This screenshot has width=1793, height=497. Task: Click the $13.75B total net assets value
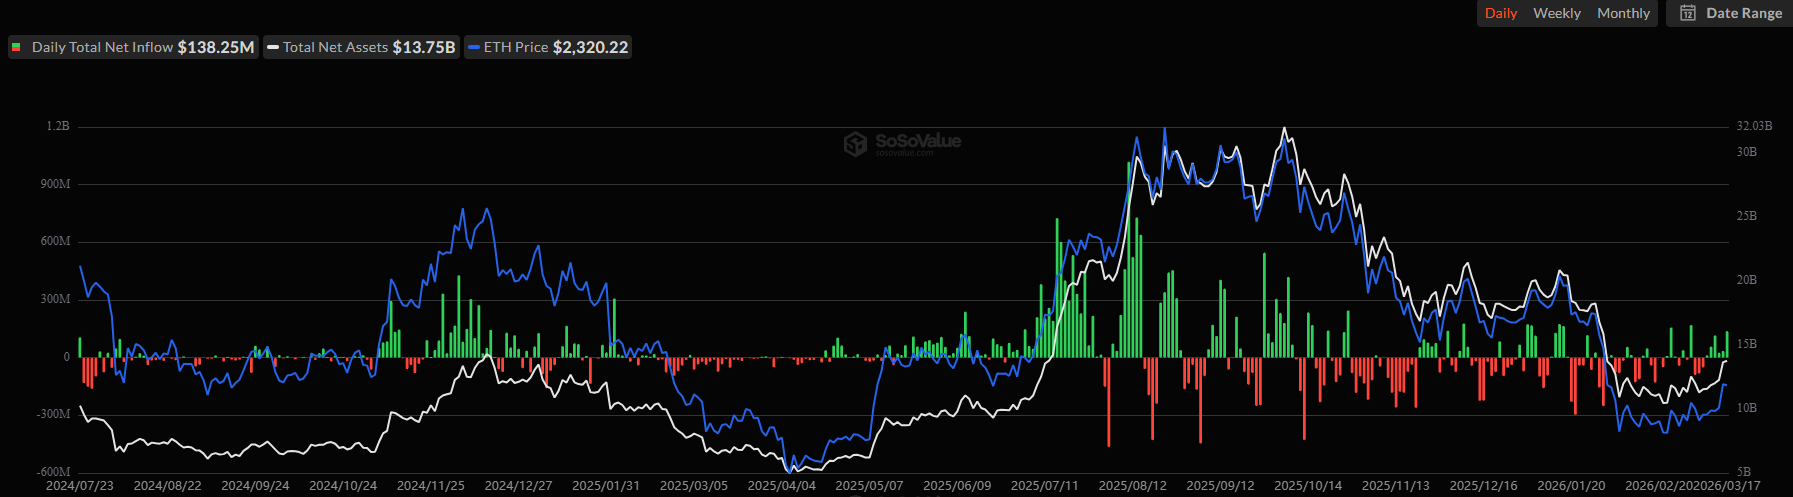click(424, 47)
